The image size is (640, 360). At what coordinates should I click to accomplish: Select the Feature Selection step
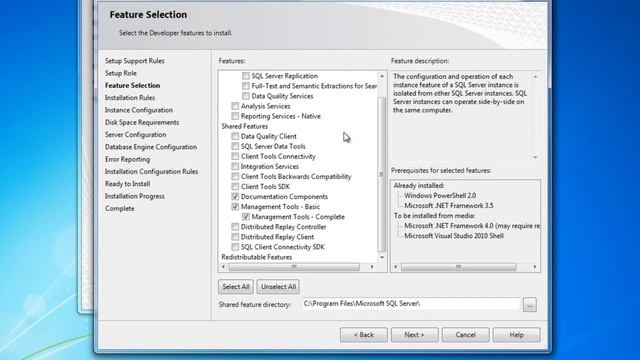(133, 85)
